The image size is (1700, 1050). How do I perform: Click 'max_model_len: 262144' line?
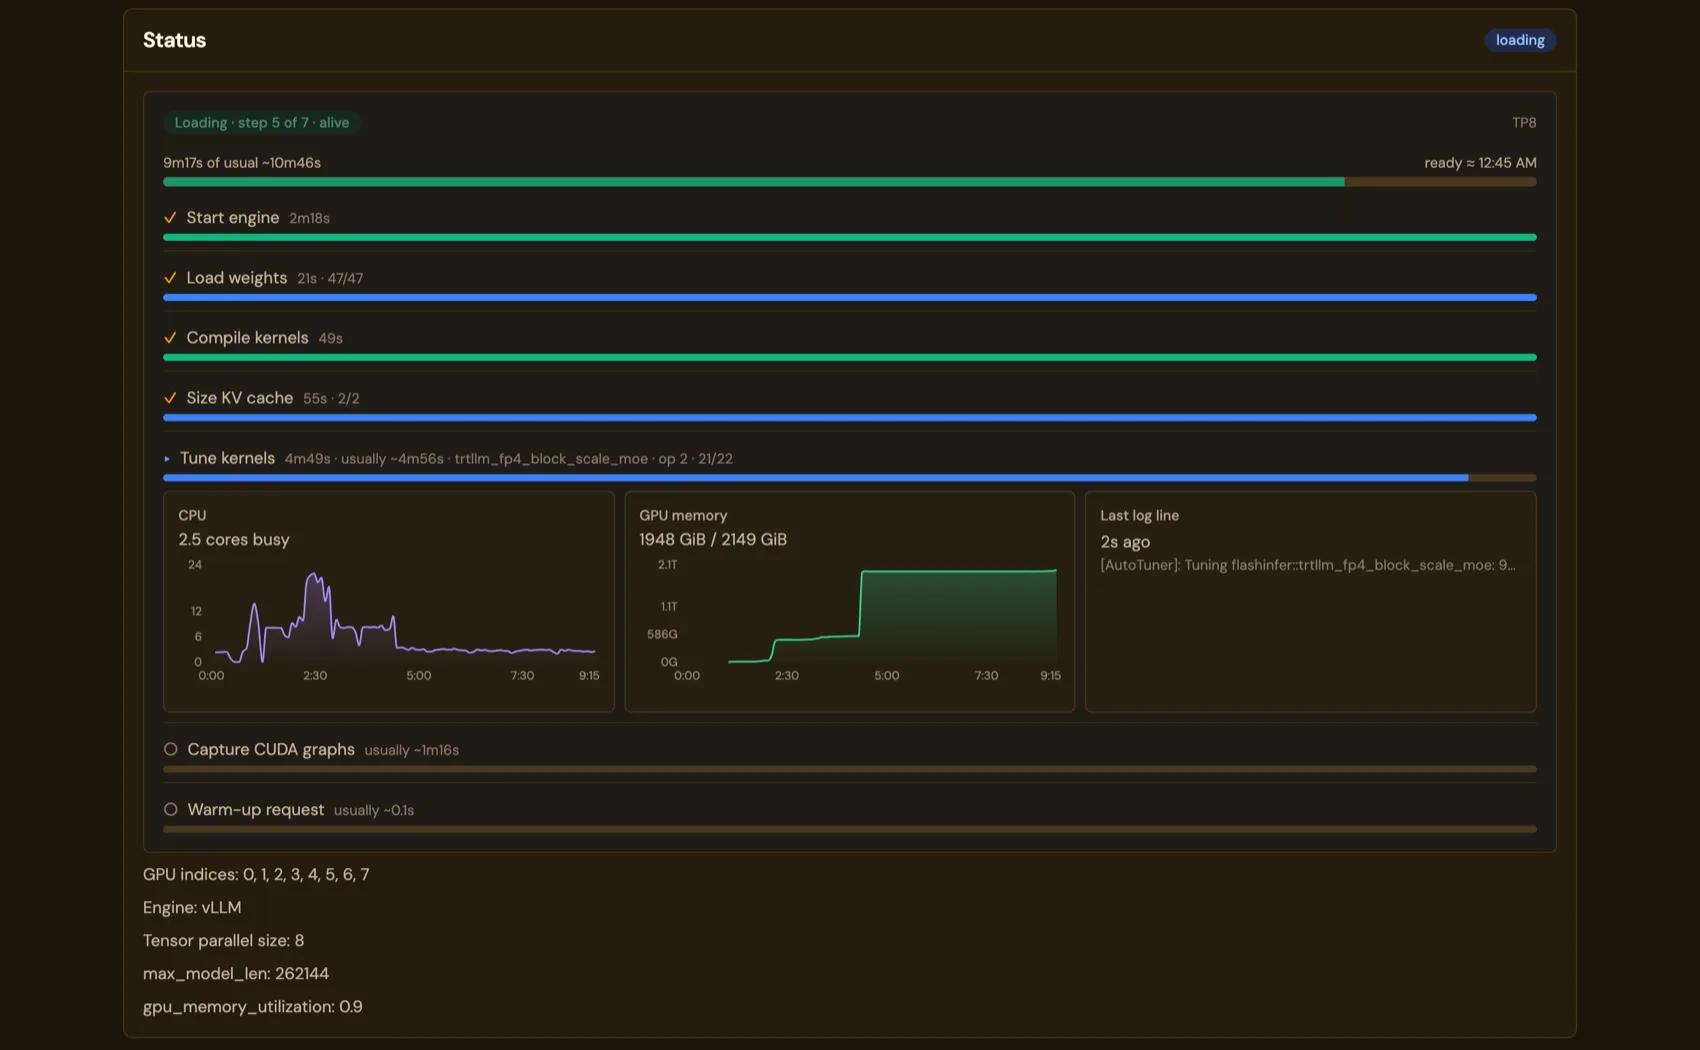point(236,973)
